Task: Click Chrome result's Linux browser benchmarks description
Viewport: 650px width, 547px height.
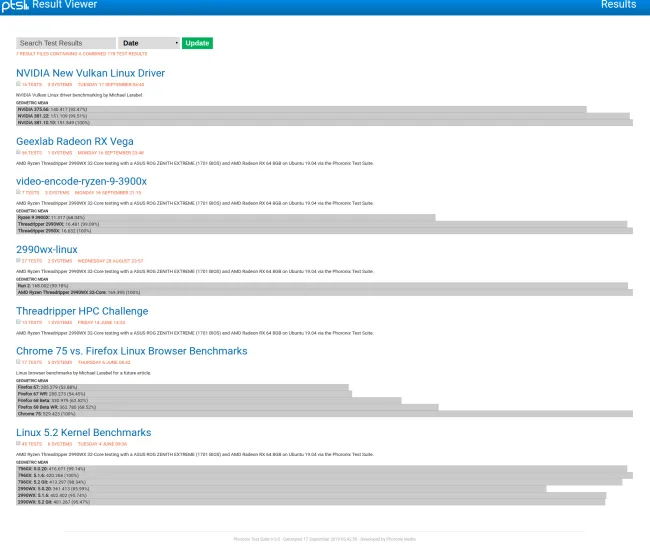Action: (x=83, y=373)
